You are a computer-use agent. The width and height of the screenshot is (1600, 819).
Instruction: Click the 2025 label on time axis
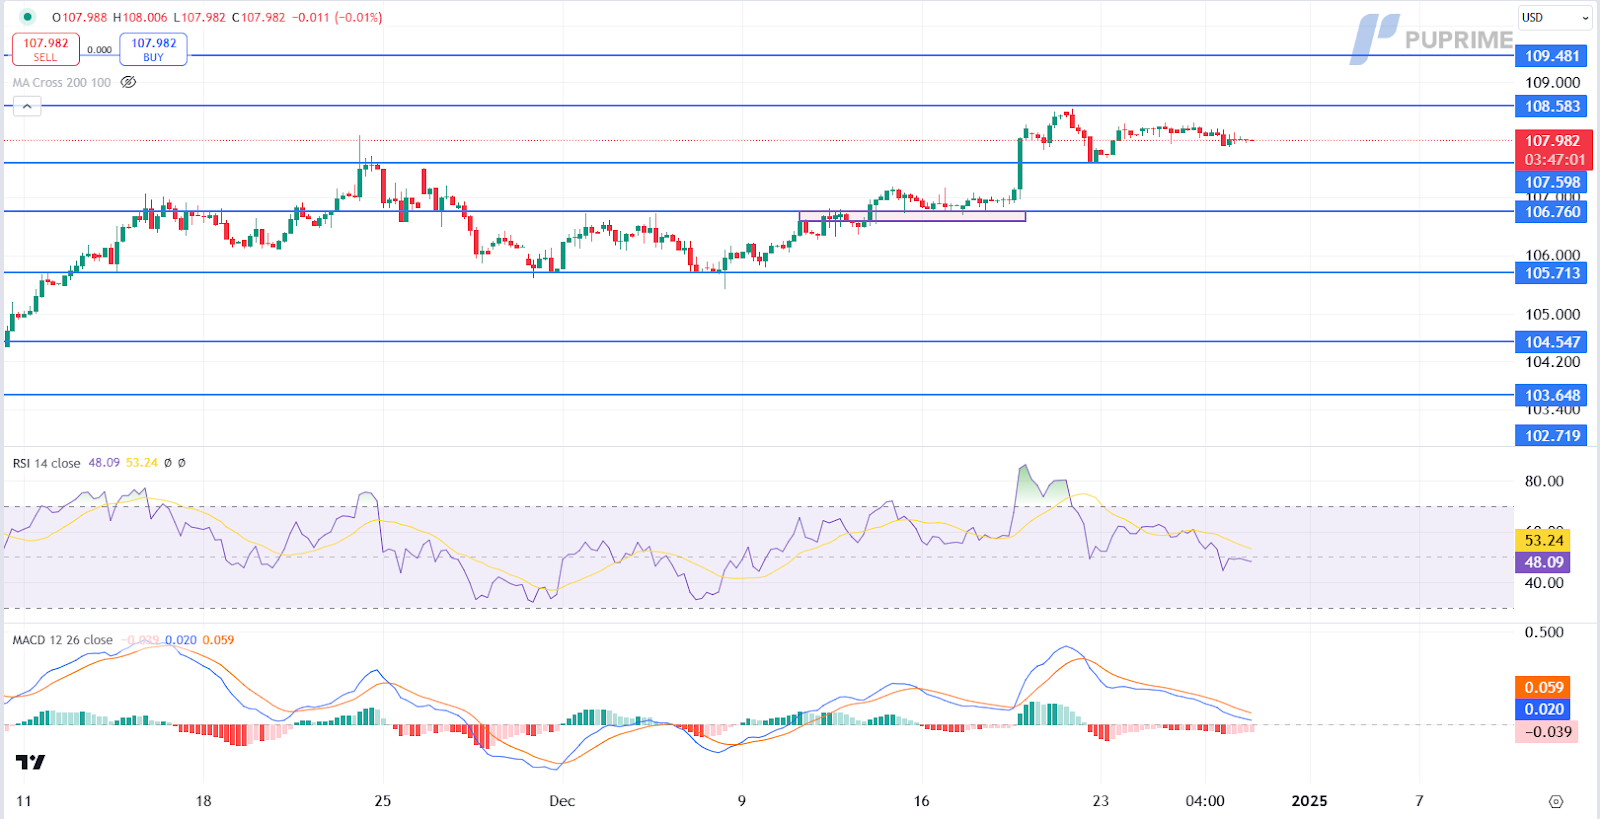(1309, 801)
